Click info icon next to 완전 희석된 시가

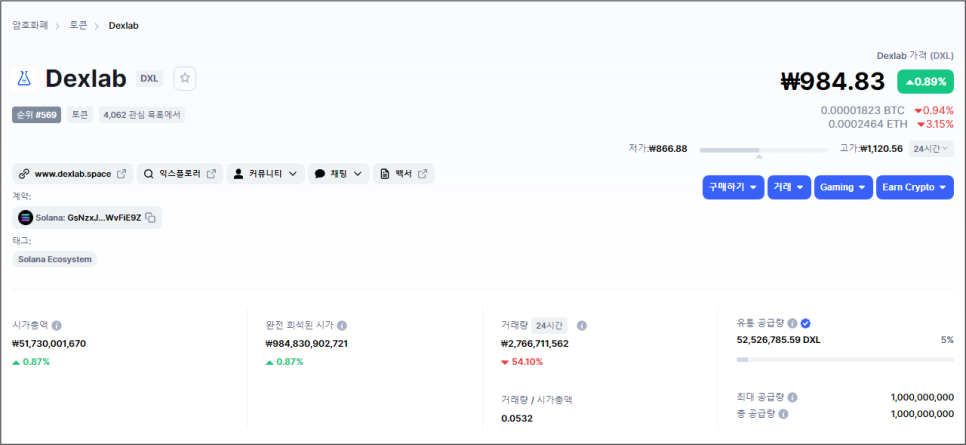click(x=342, y=326)
